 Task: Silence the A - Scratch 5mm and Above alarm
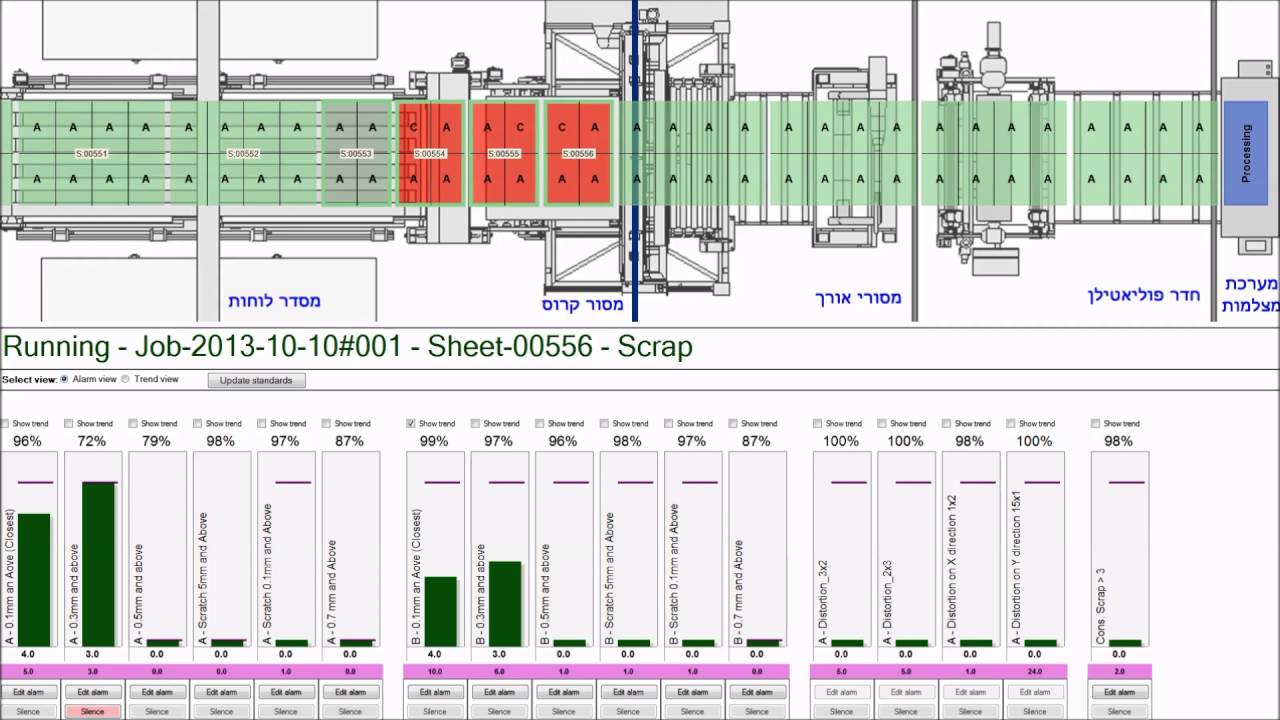pos(221,711)
